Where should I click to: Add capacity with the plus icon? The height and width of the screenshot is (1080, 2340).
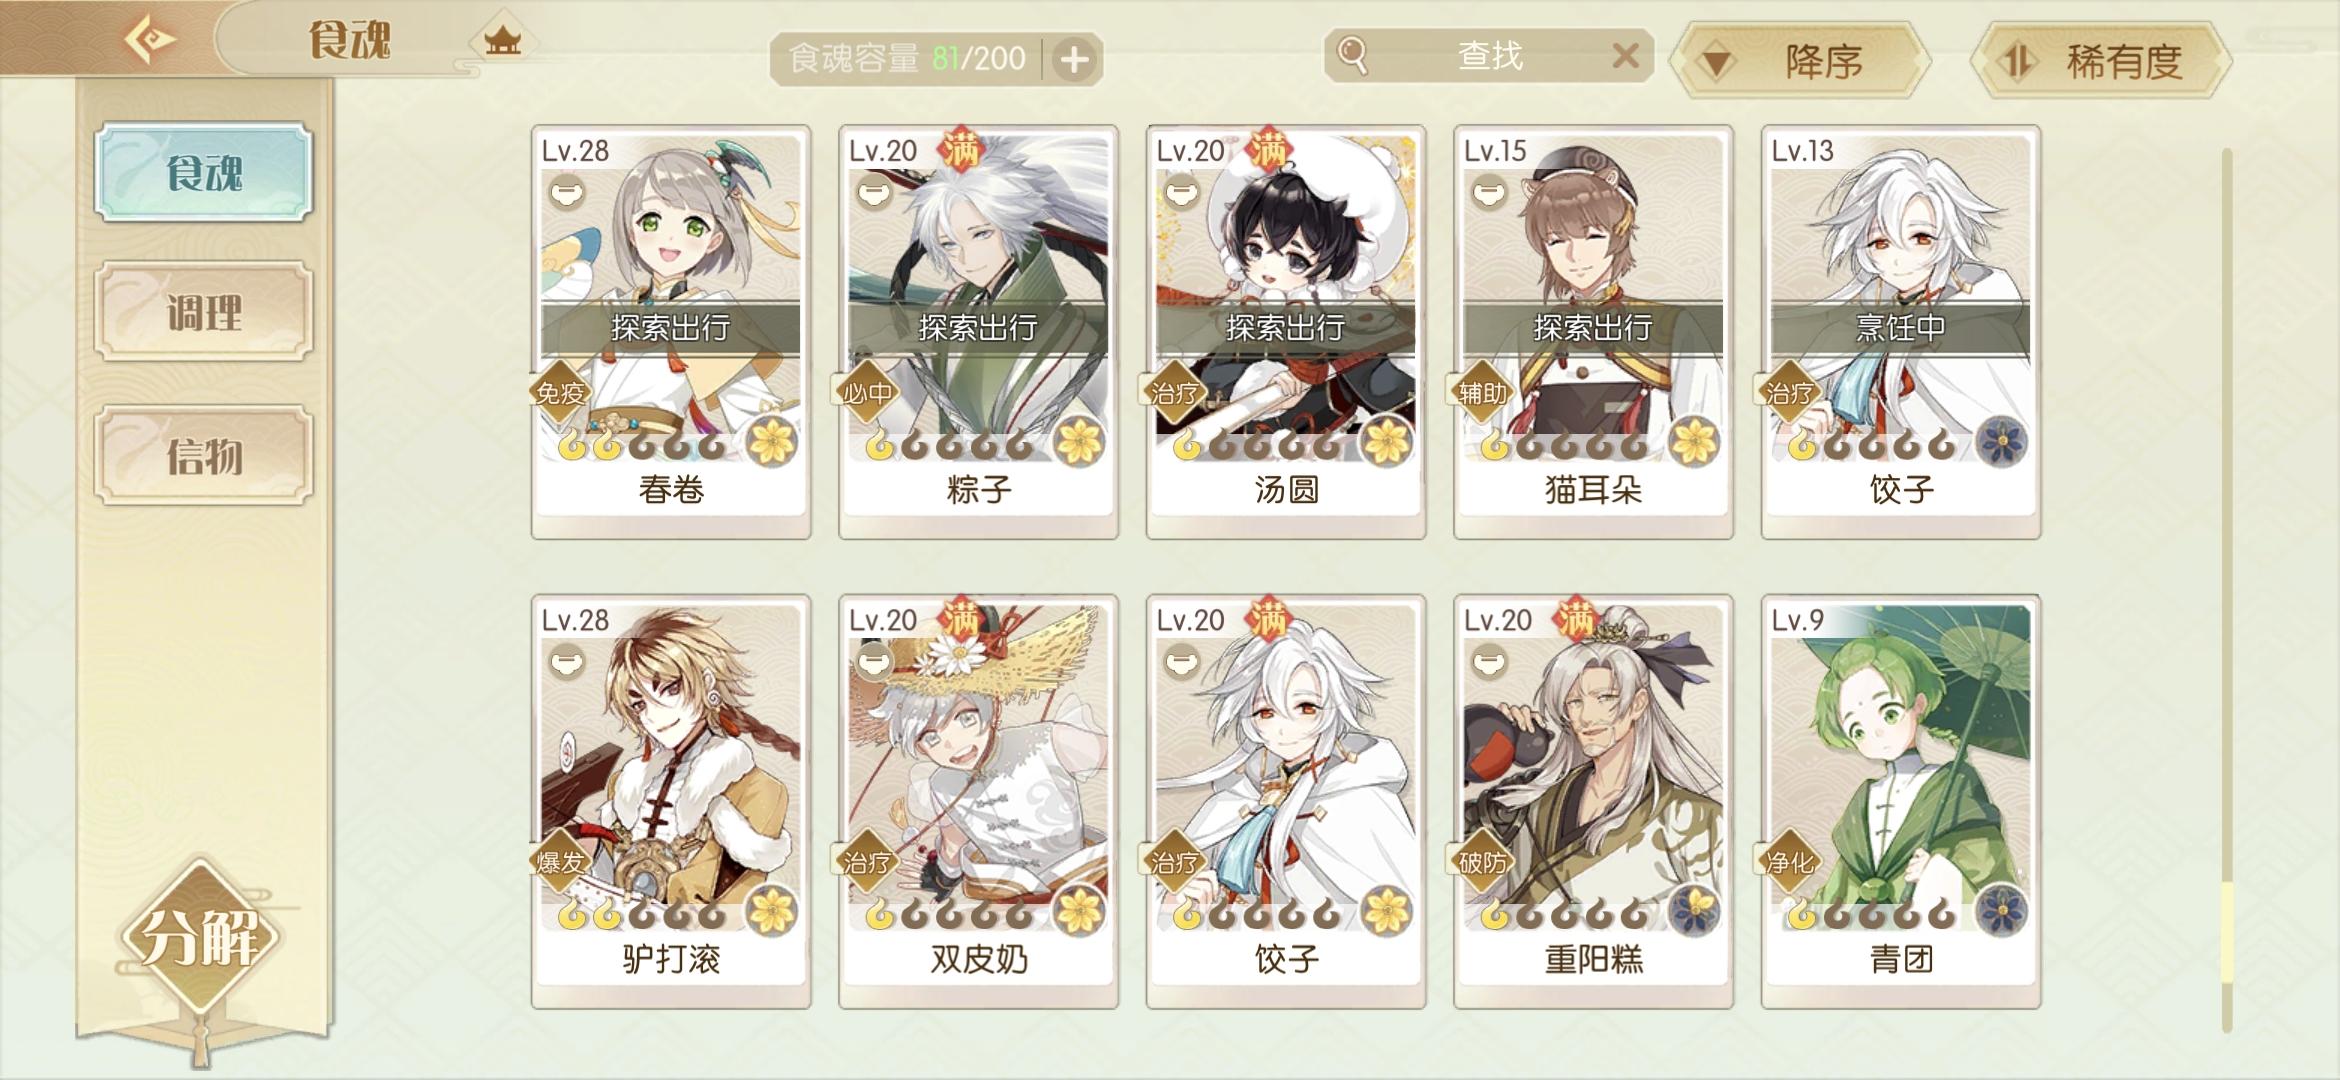(x=1074, y=59)
